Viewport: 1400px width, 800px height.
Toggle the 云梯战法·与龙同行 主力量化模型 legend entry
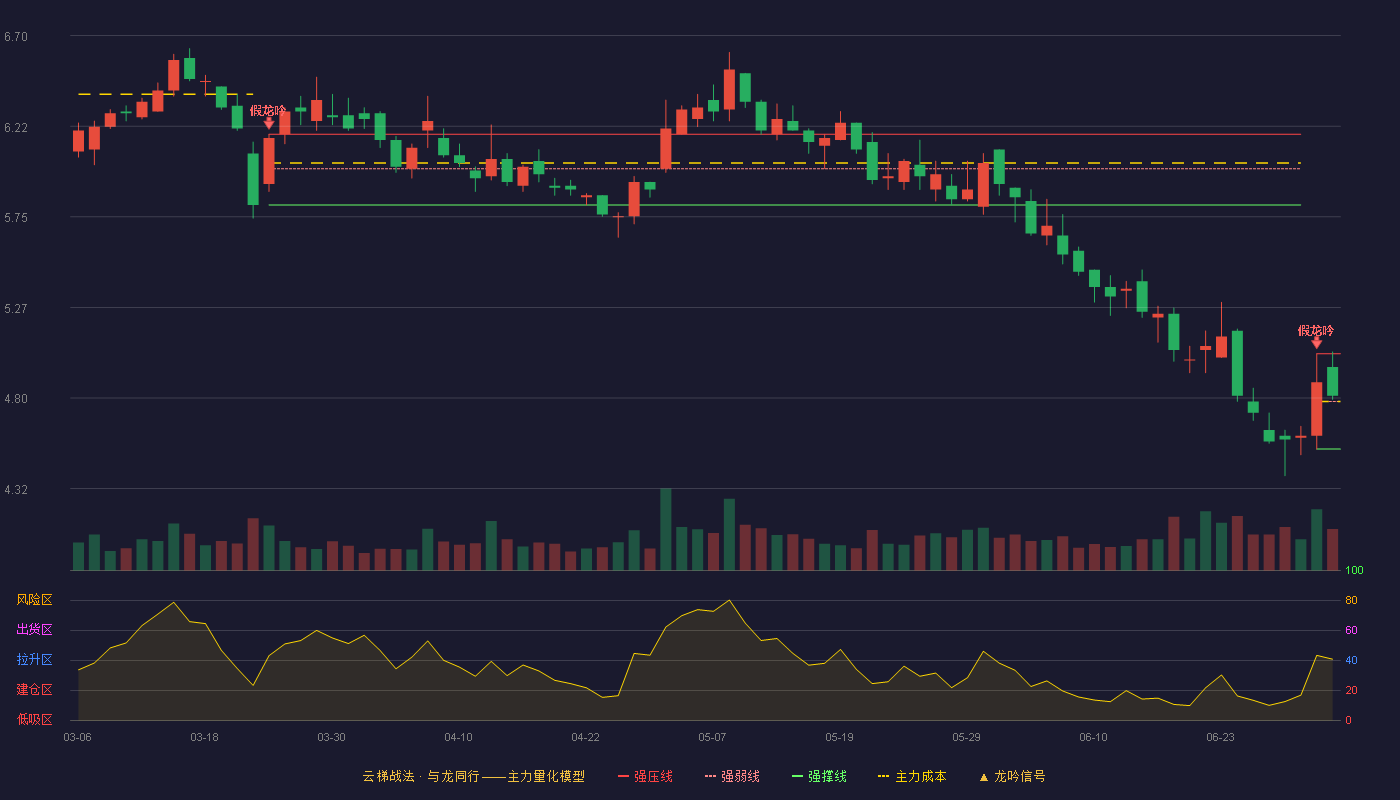tap(473, 776)
